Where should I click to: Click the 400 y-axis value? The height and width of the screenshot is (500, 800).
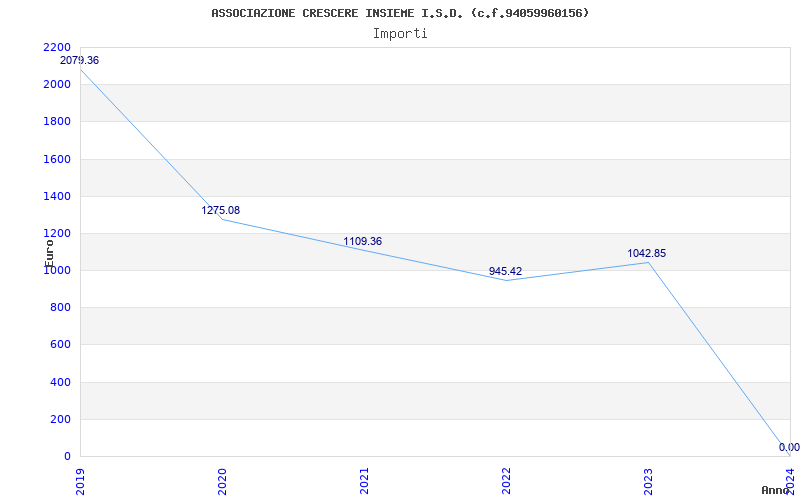pos(60,382)
